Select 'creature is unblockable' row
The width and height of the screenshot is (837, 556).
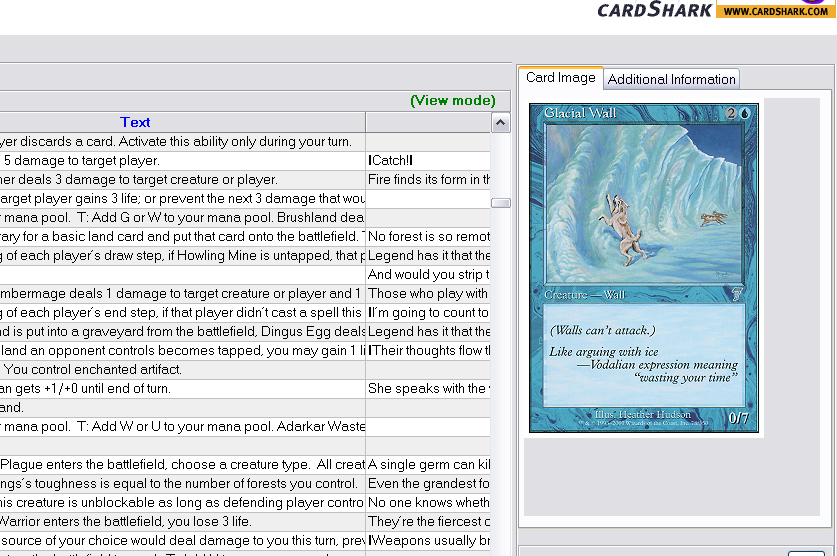[183, 503]
